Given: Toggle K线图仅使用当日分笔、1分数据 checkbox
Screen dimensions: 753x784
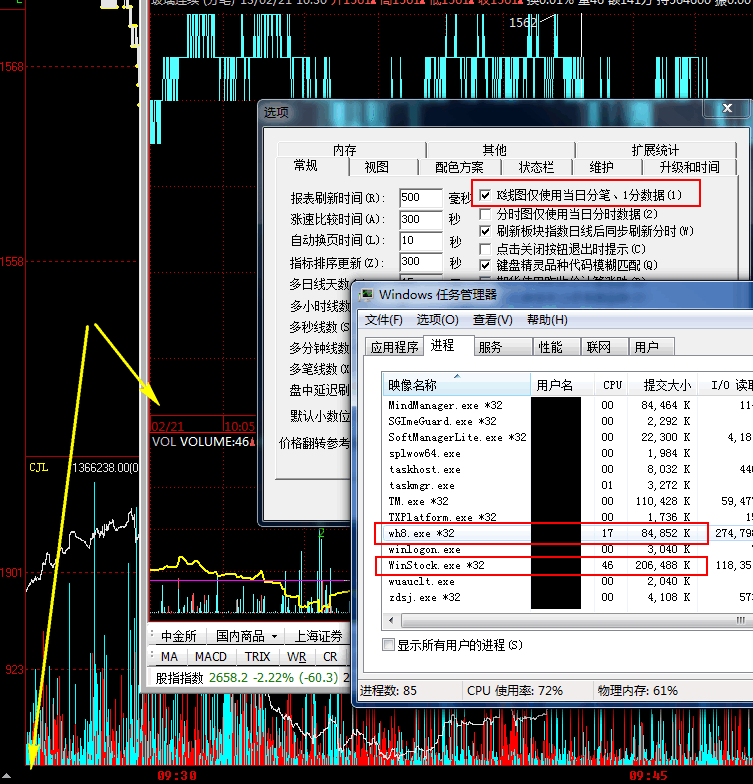Looking at the screenshot, I should tap(486, 195).
